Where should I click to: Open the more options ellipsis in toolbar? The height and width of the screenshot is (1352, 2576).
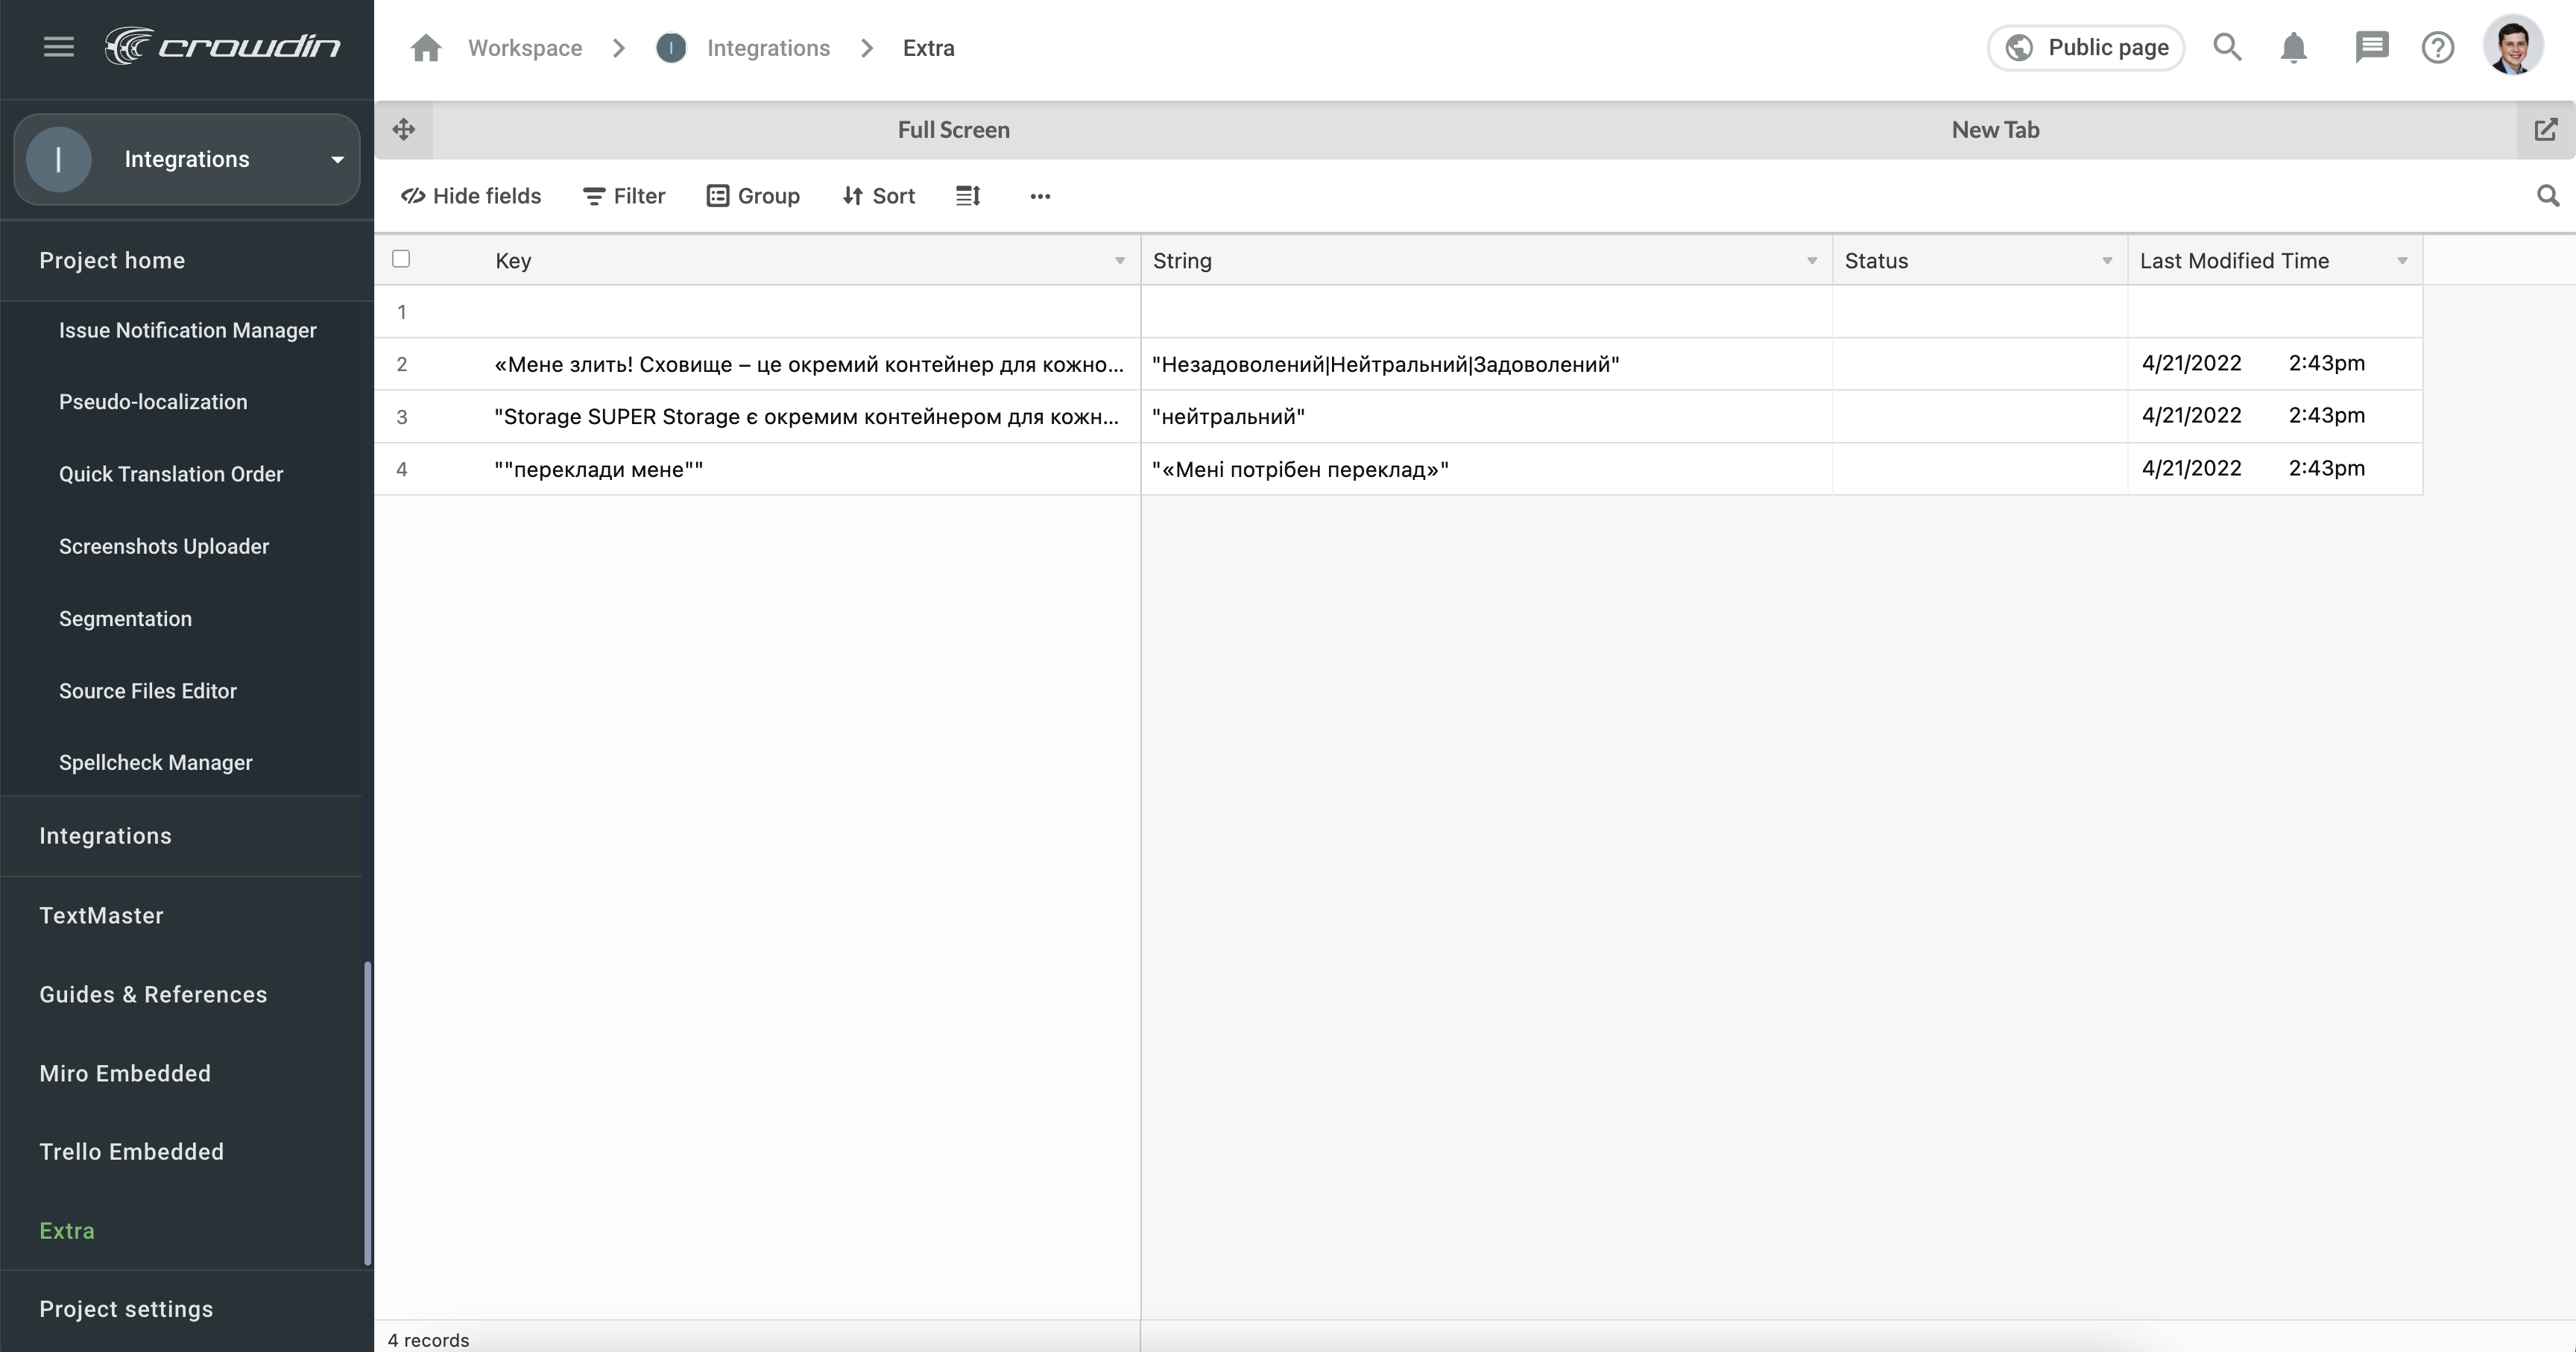pyautogui.click(x=1040, y=196)
